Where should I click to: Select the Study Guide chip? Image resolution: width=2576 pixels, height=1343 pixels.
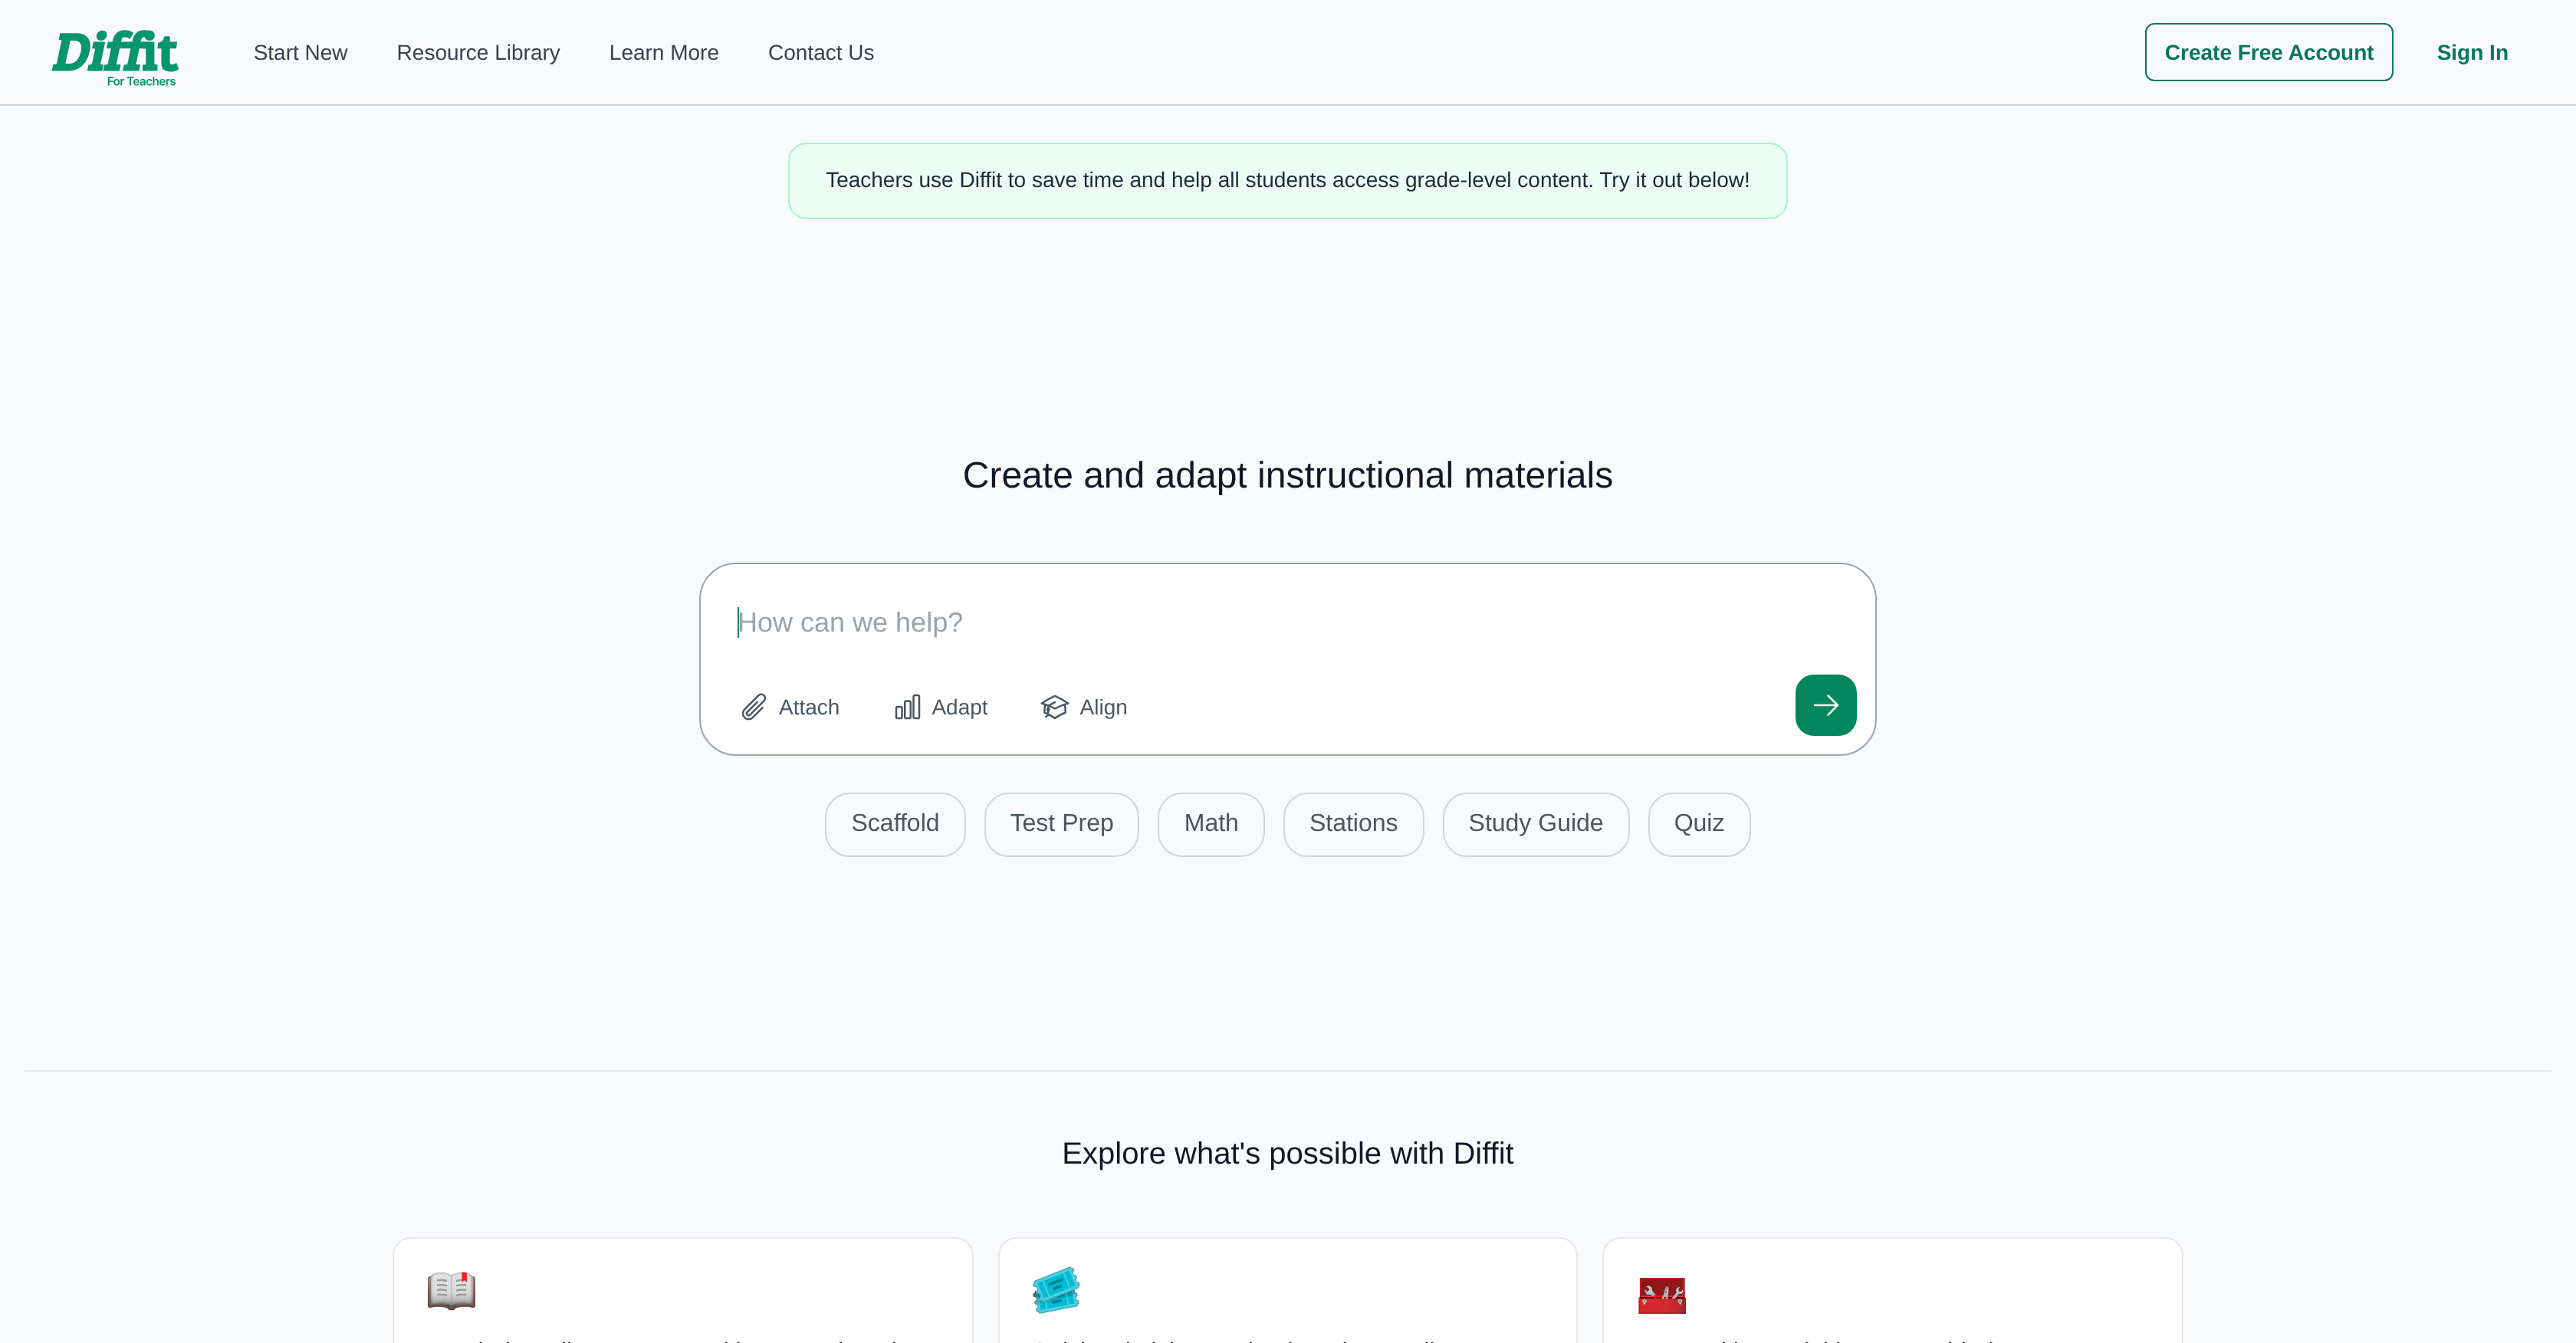(1535, 824)
